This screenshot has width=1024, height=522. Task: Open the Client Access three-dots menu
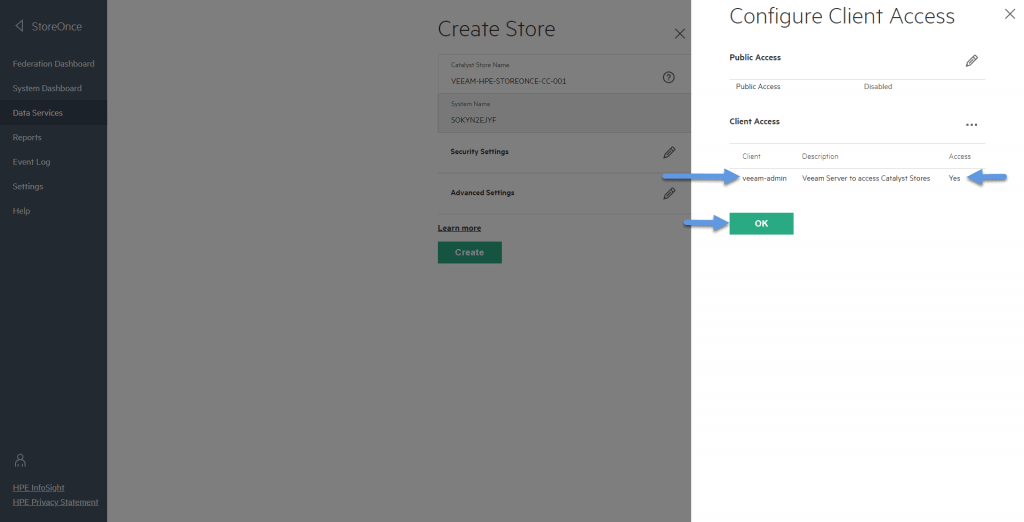[971, 125]
